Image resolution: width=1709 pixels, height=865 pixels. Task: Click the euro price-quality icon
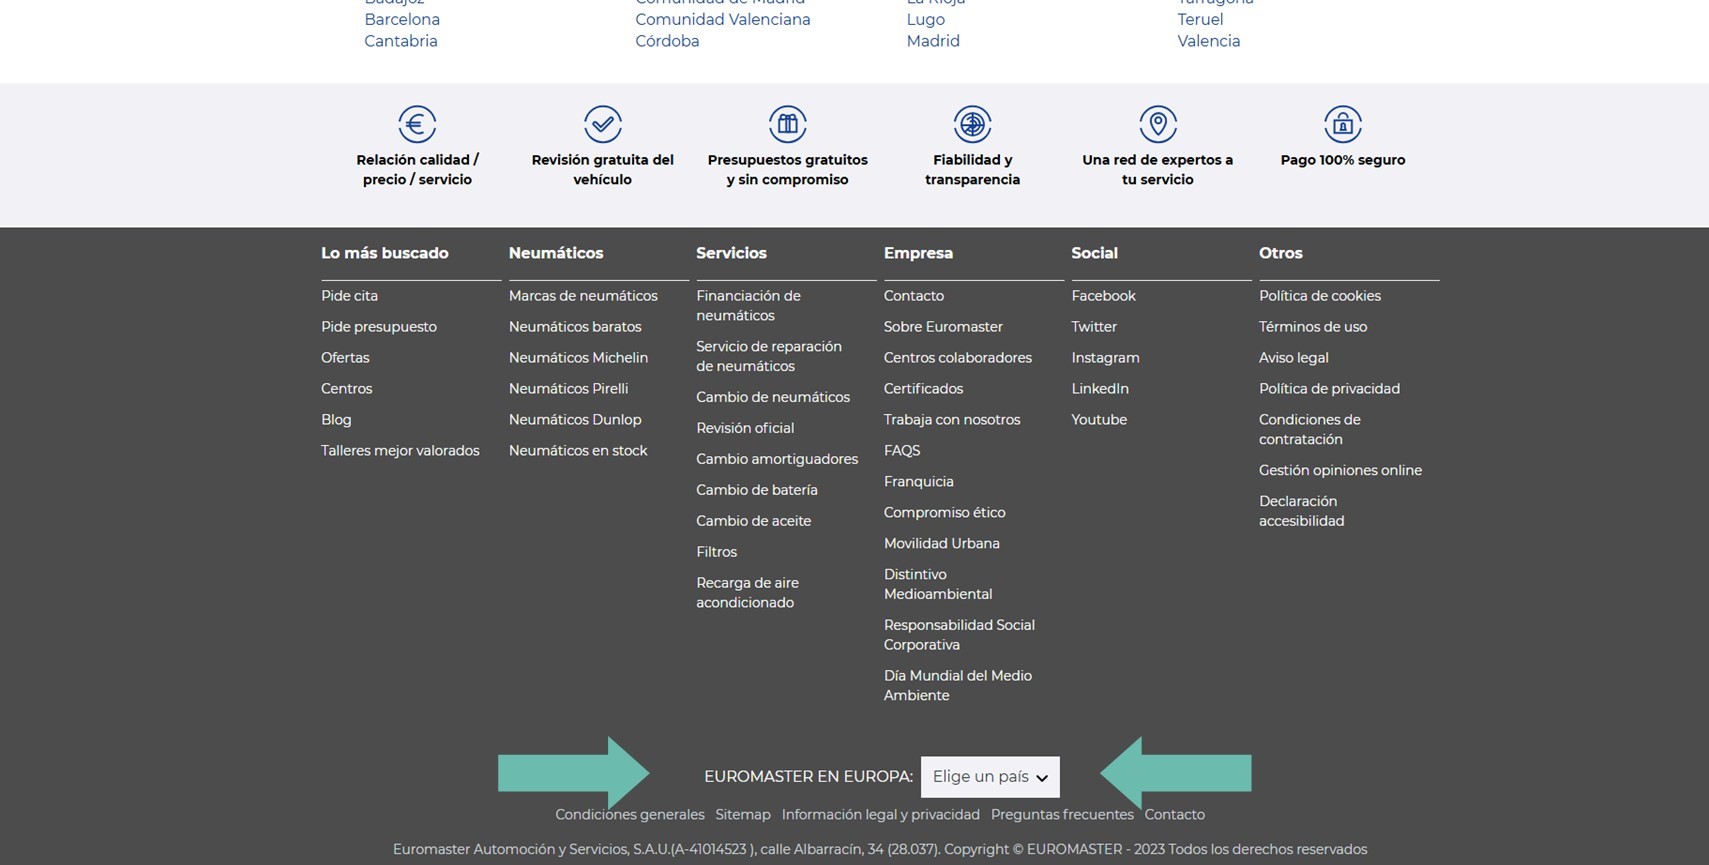pos(417,124)
